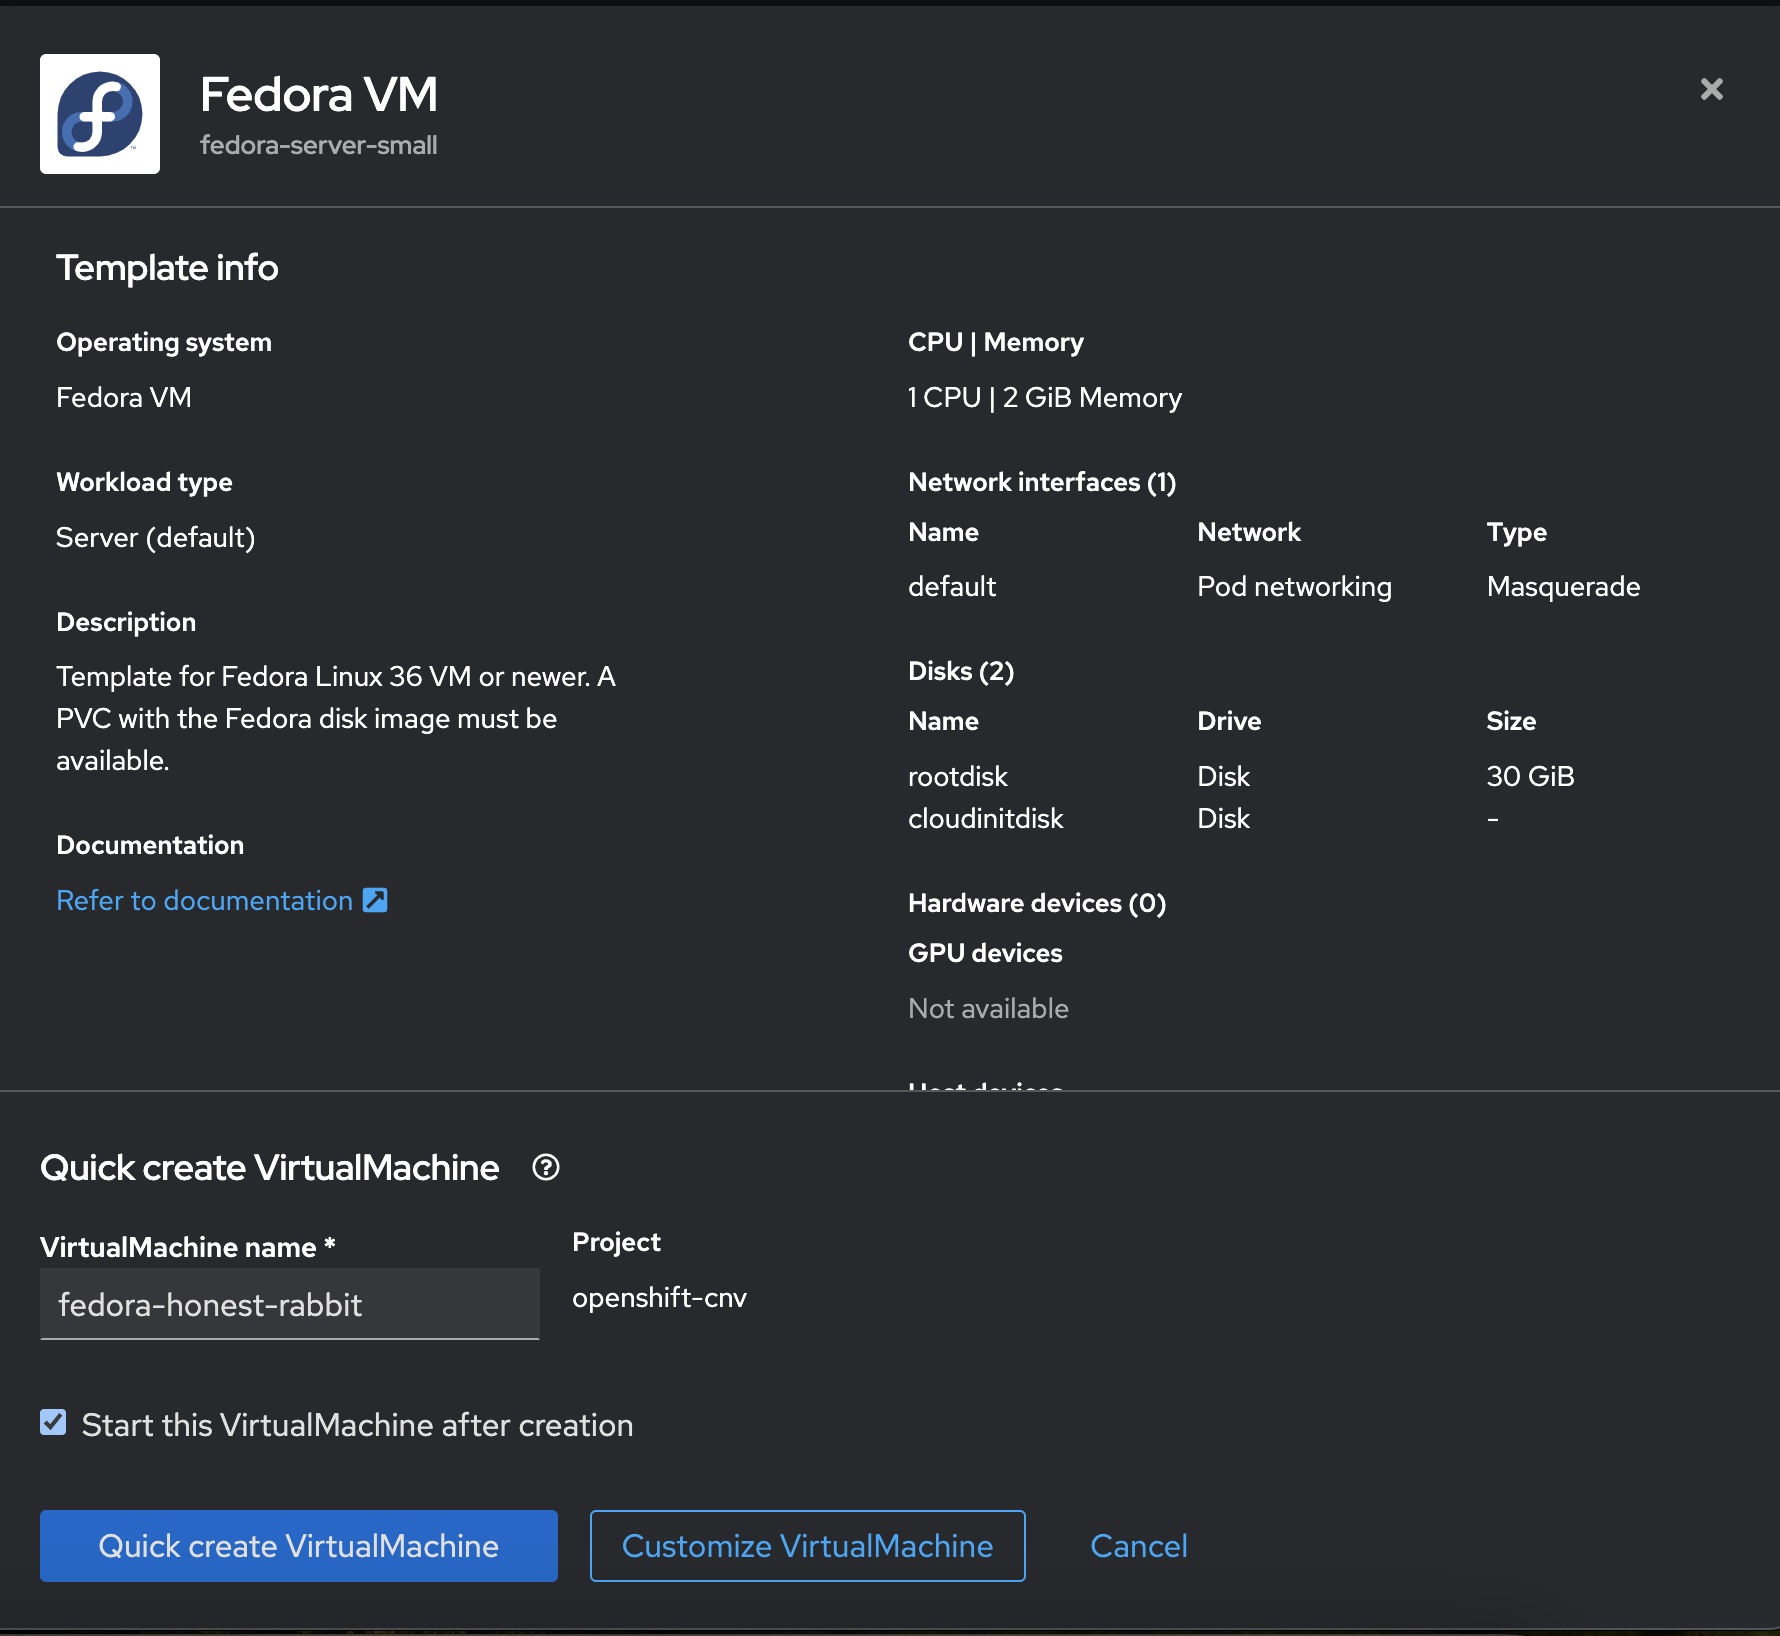The height and width of the screenshot is (1636, 1780).
Task: Open the Refer to documentation link
Action: pyautogui.click(x=205, y=900)
